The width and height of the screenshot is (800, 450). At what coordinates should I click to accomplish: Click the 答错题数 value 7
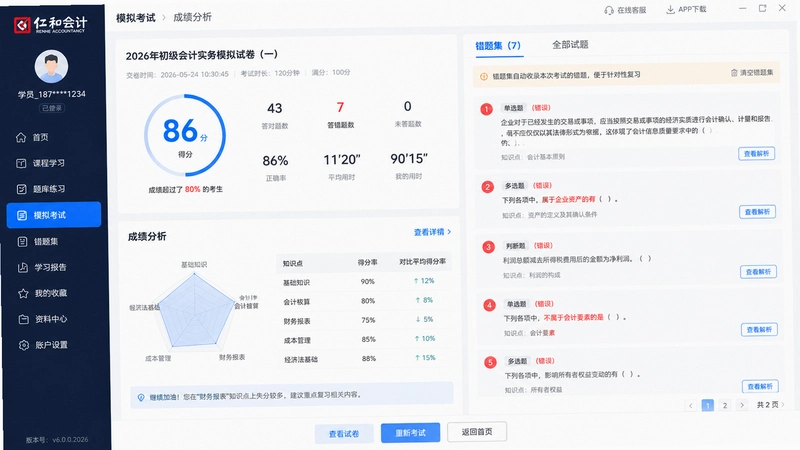(340, 107)
